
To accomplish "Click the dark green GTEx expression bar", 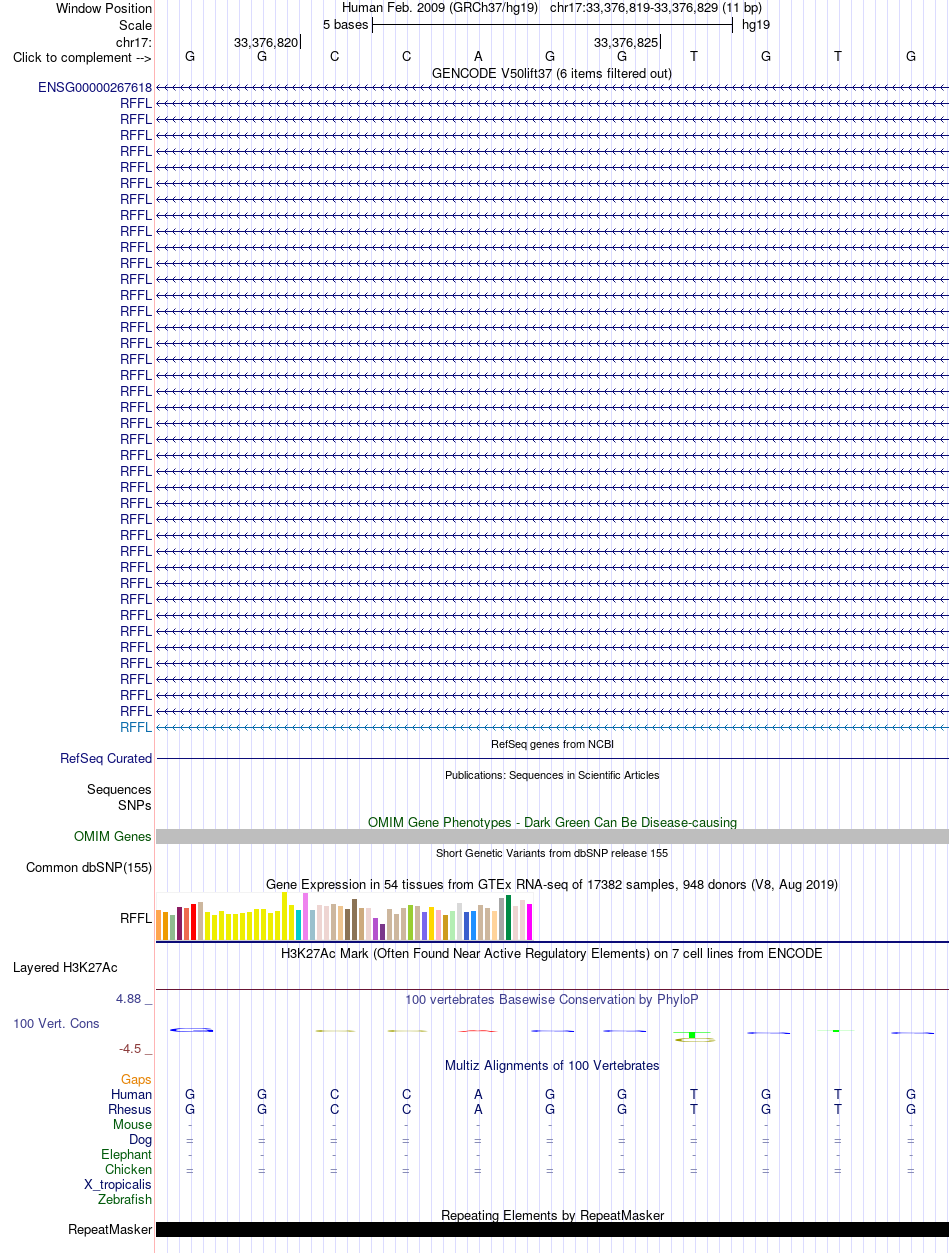I will [509, 917].
